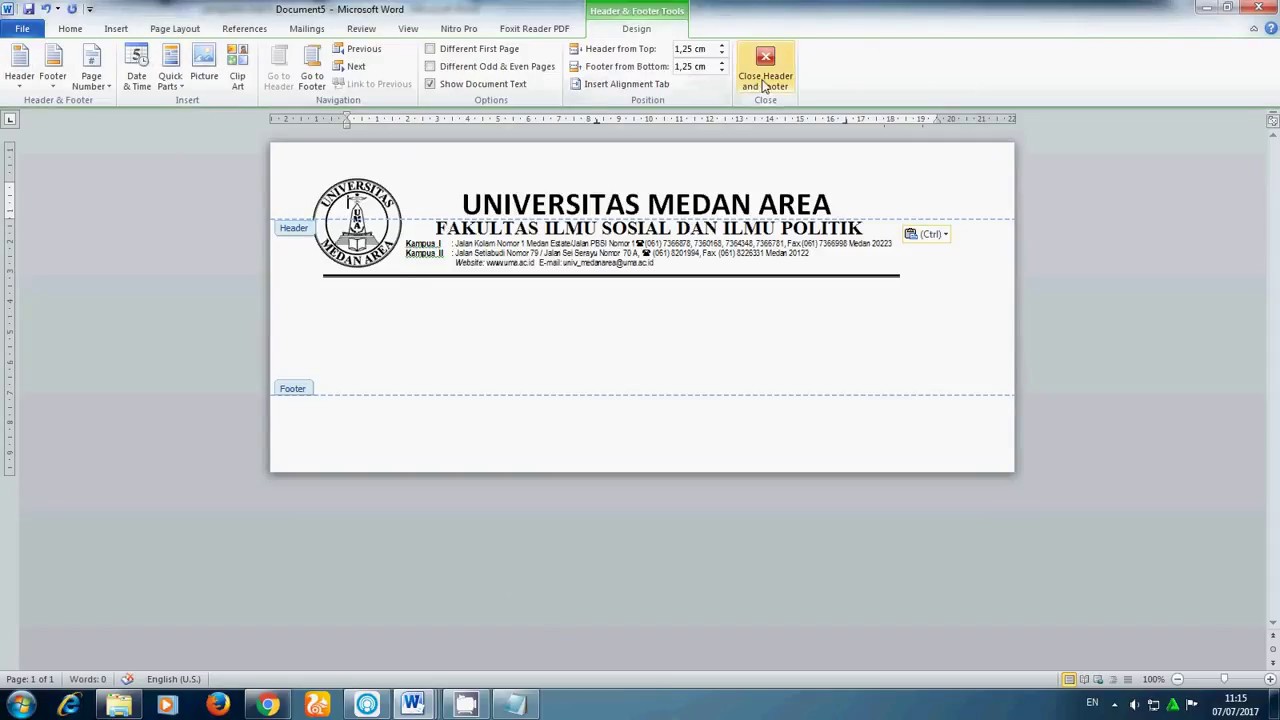Open the Header gallery button
Viewport: 1280px width, 720px height.
pos(19,67)
